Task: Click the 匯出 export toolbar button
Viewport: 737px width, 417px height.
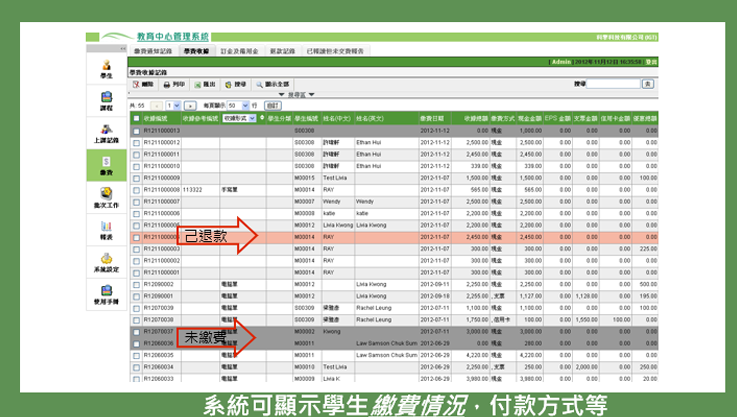Action: [205, 85]
